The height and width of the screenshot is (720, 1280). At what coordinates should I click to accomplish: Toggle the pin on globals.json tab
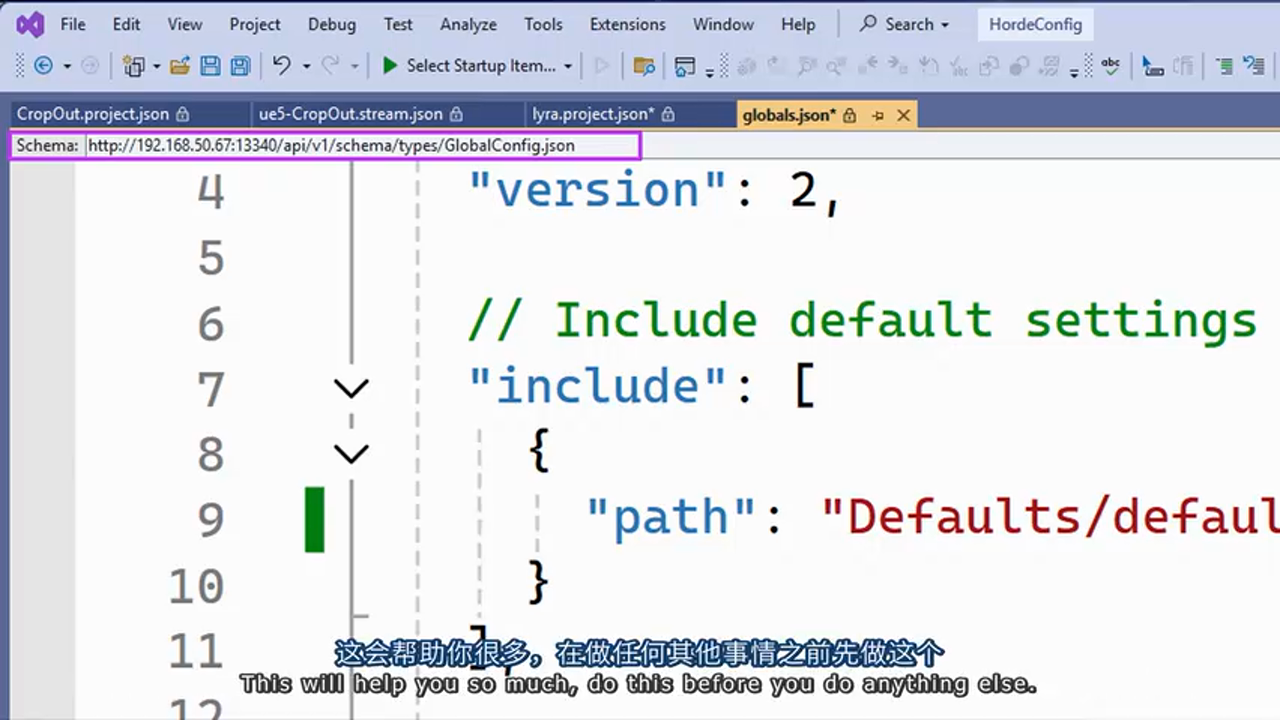(x=878, y=115)
